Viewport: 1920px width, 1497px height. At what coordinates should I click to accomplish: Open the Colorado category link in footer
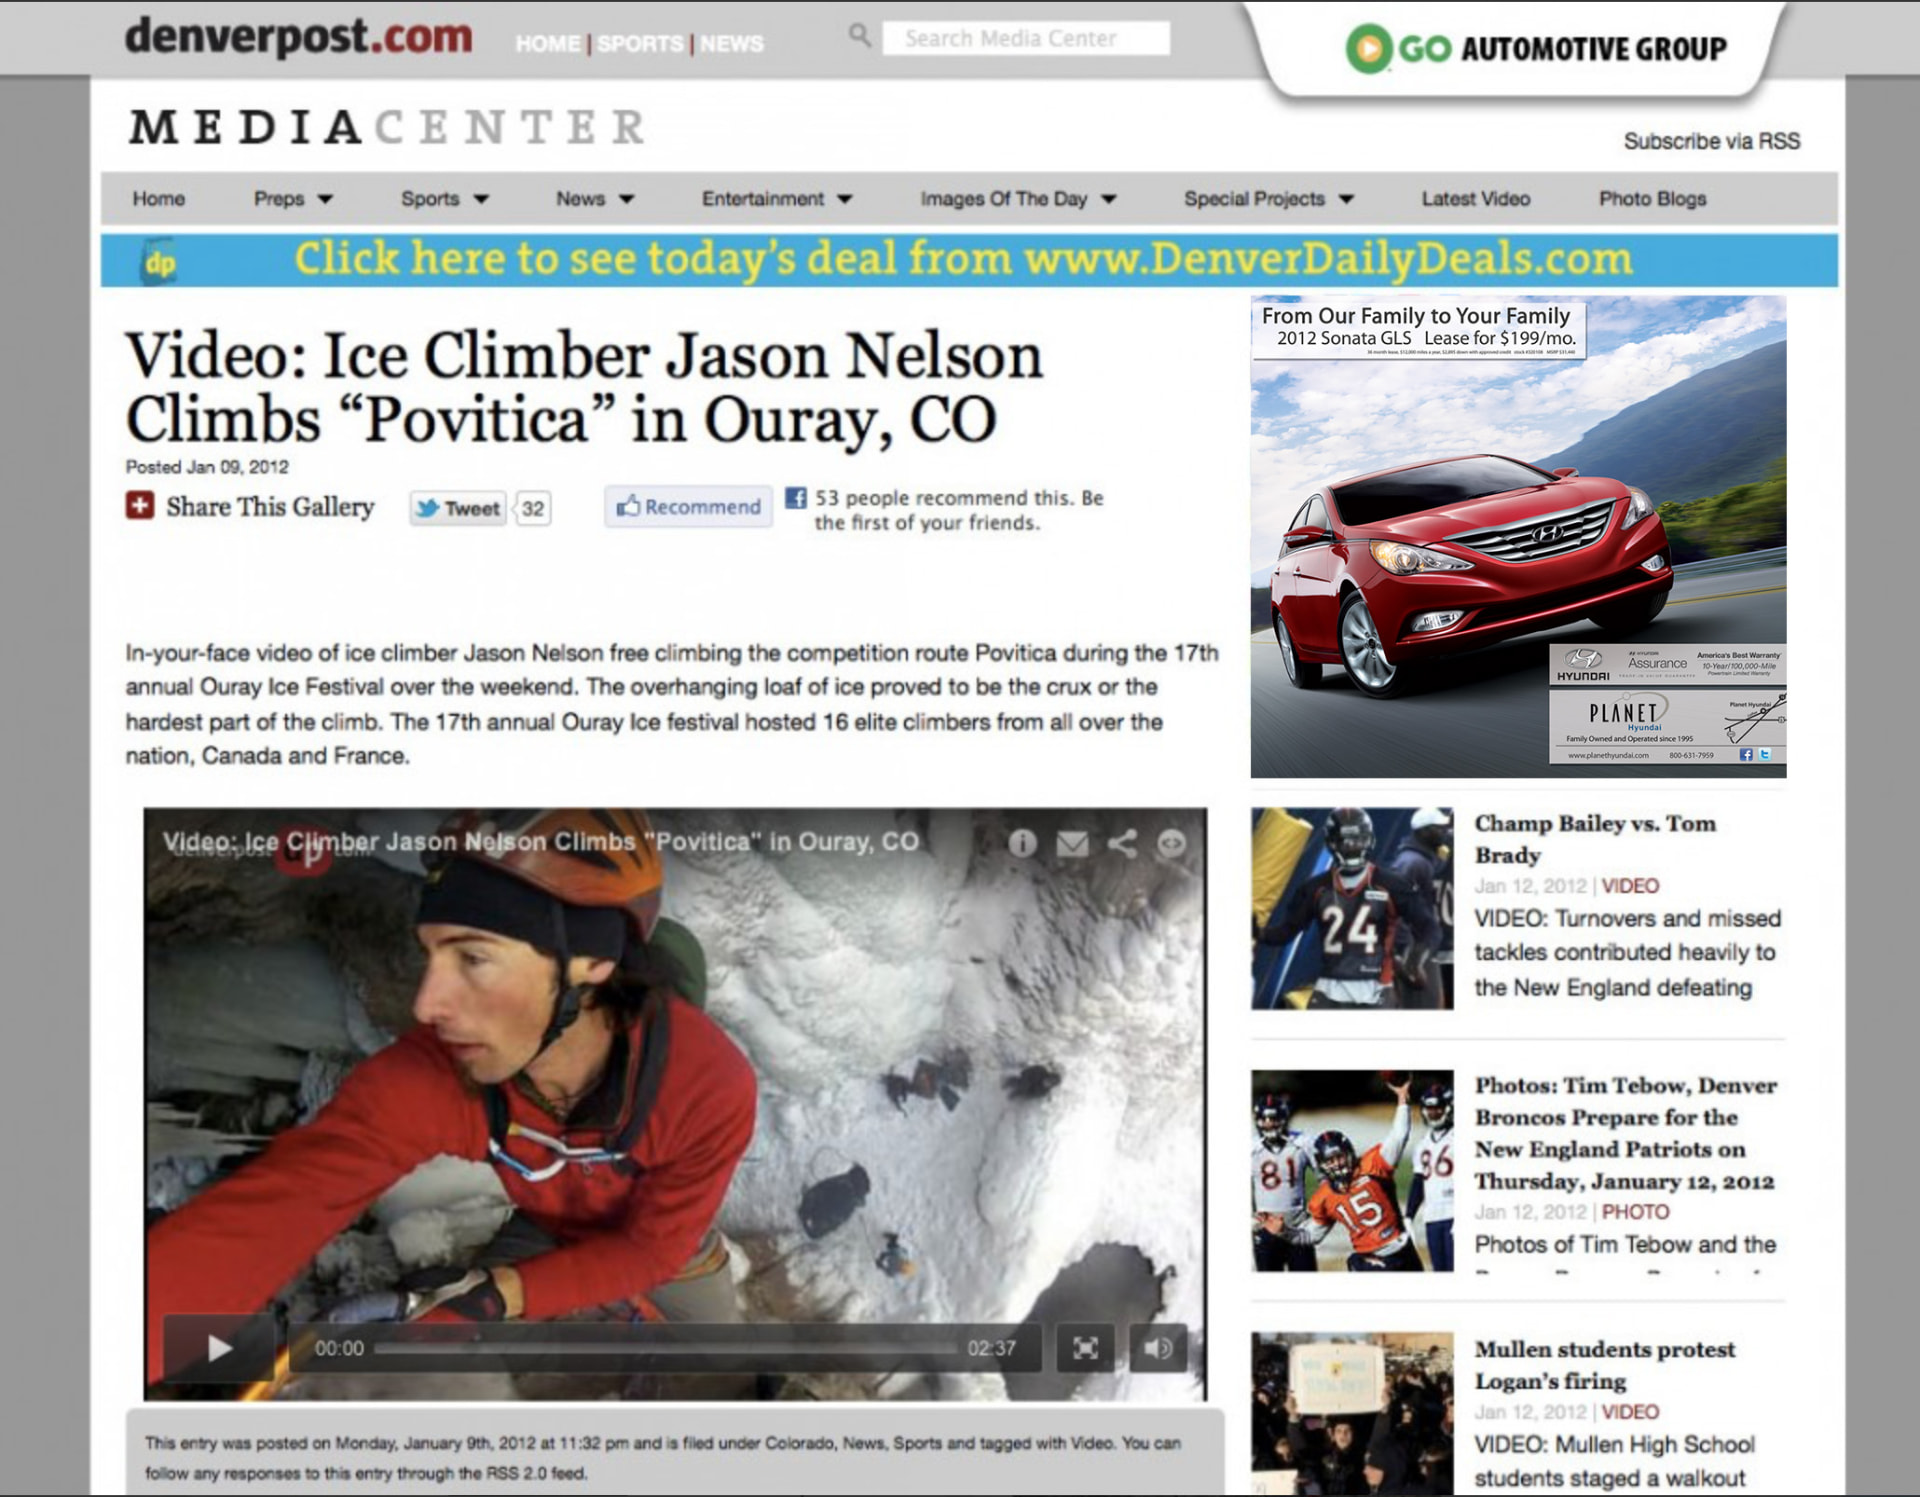(x=800, y=1443)
